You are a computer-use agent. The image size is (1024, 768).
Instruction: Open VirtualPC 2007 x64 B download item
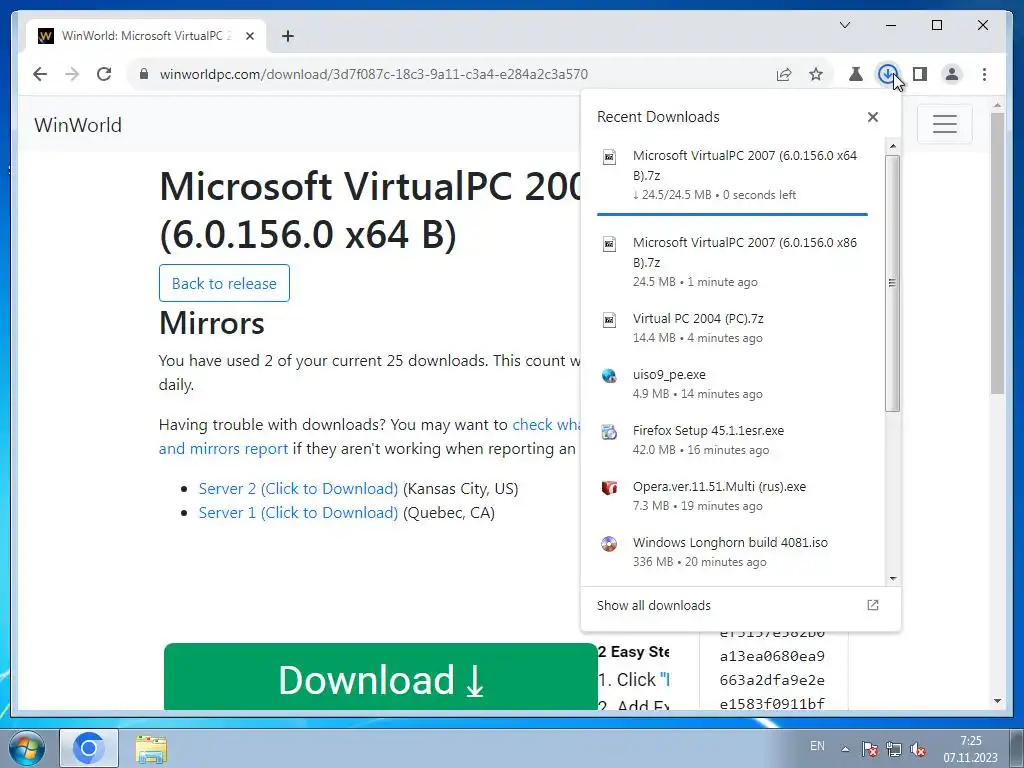coord(732,175)
